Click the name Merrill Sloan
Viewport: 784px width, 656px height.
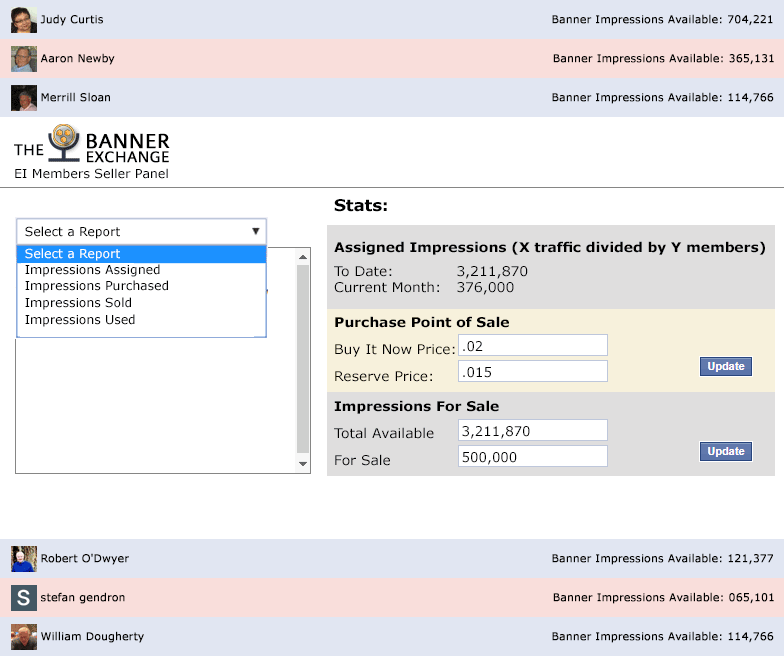pos(76,98)
